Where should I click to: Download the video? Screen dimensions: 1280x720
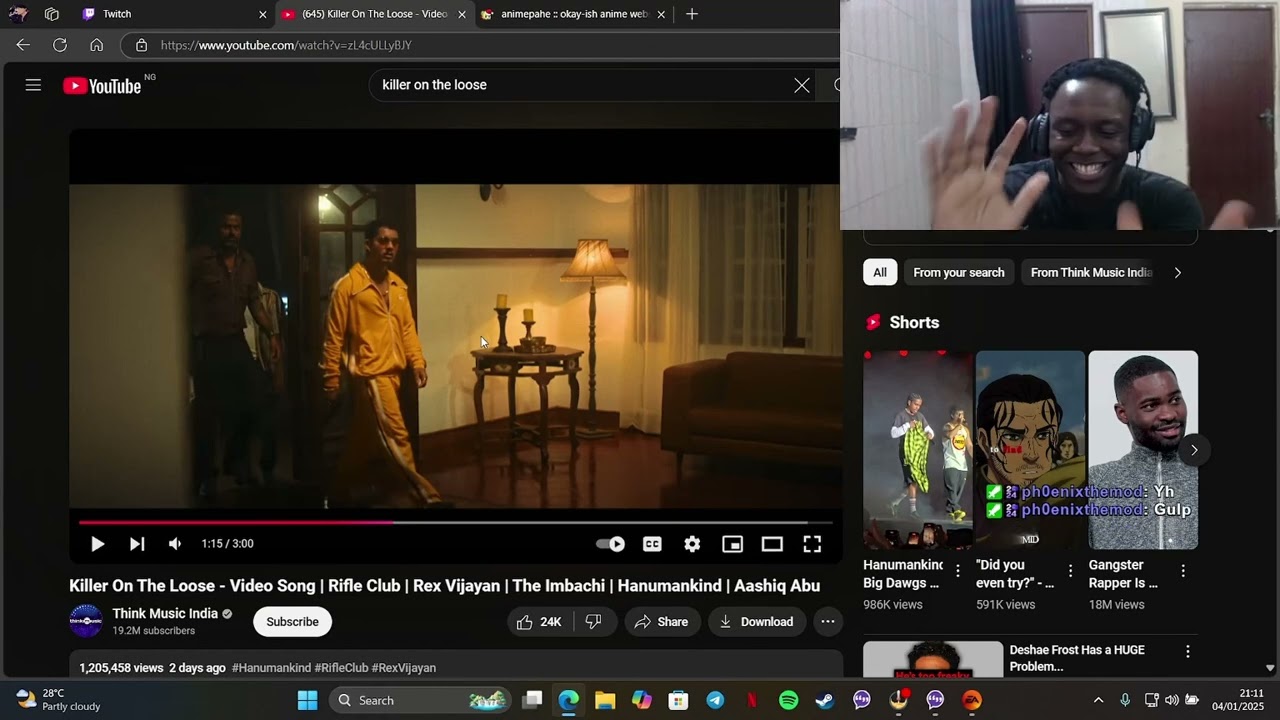[757, 622]
